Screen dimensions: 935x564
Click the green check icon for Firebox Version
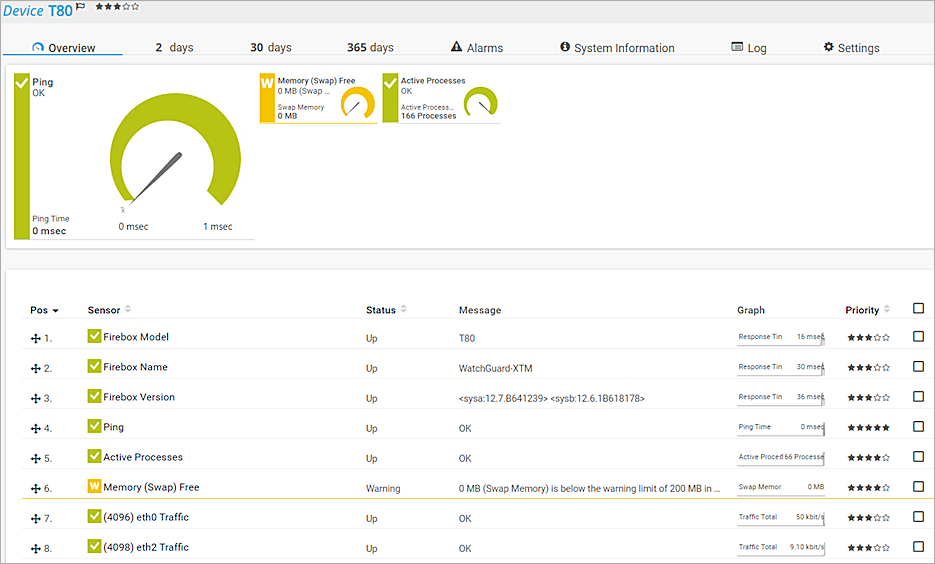95,397
